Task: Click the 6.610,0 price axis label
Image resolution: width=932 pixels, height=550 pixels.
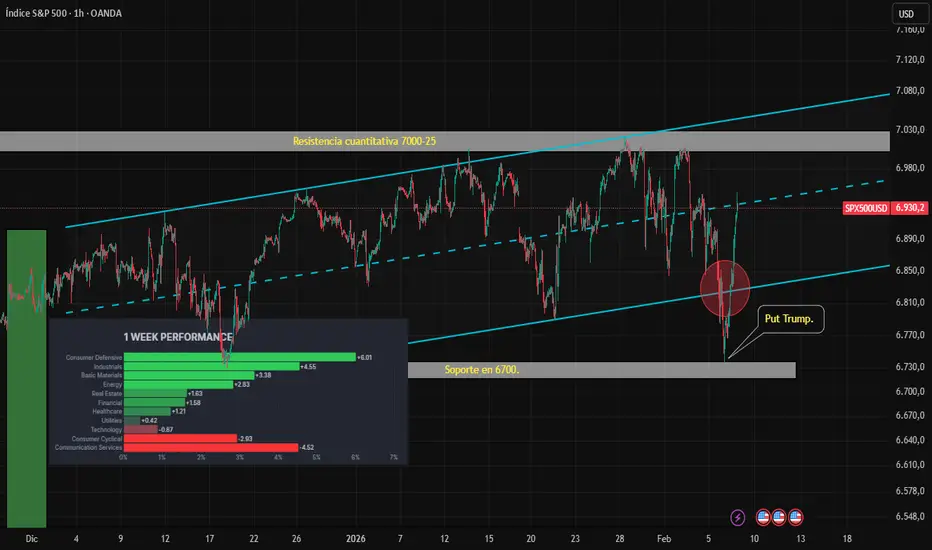Action: (x=910, y=465)
